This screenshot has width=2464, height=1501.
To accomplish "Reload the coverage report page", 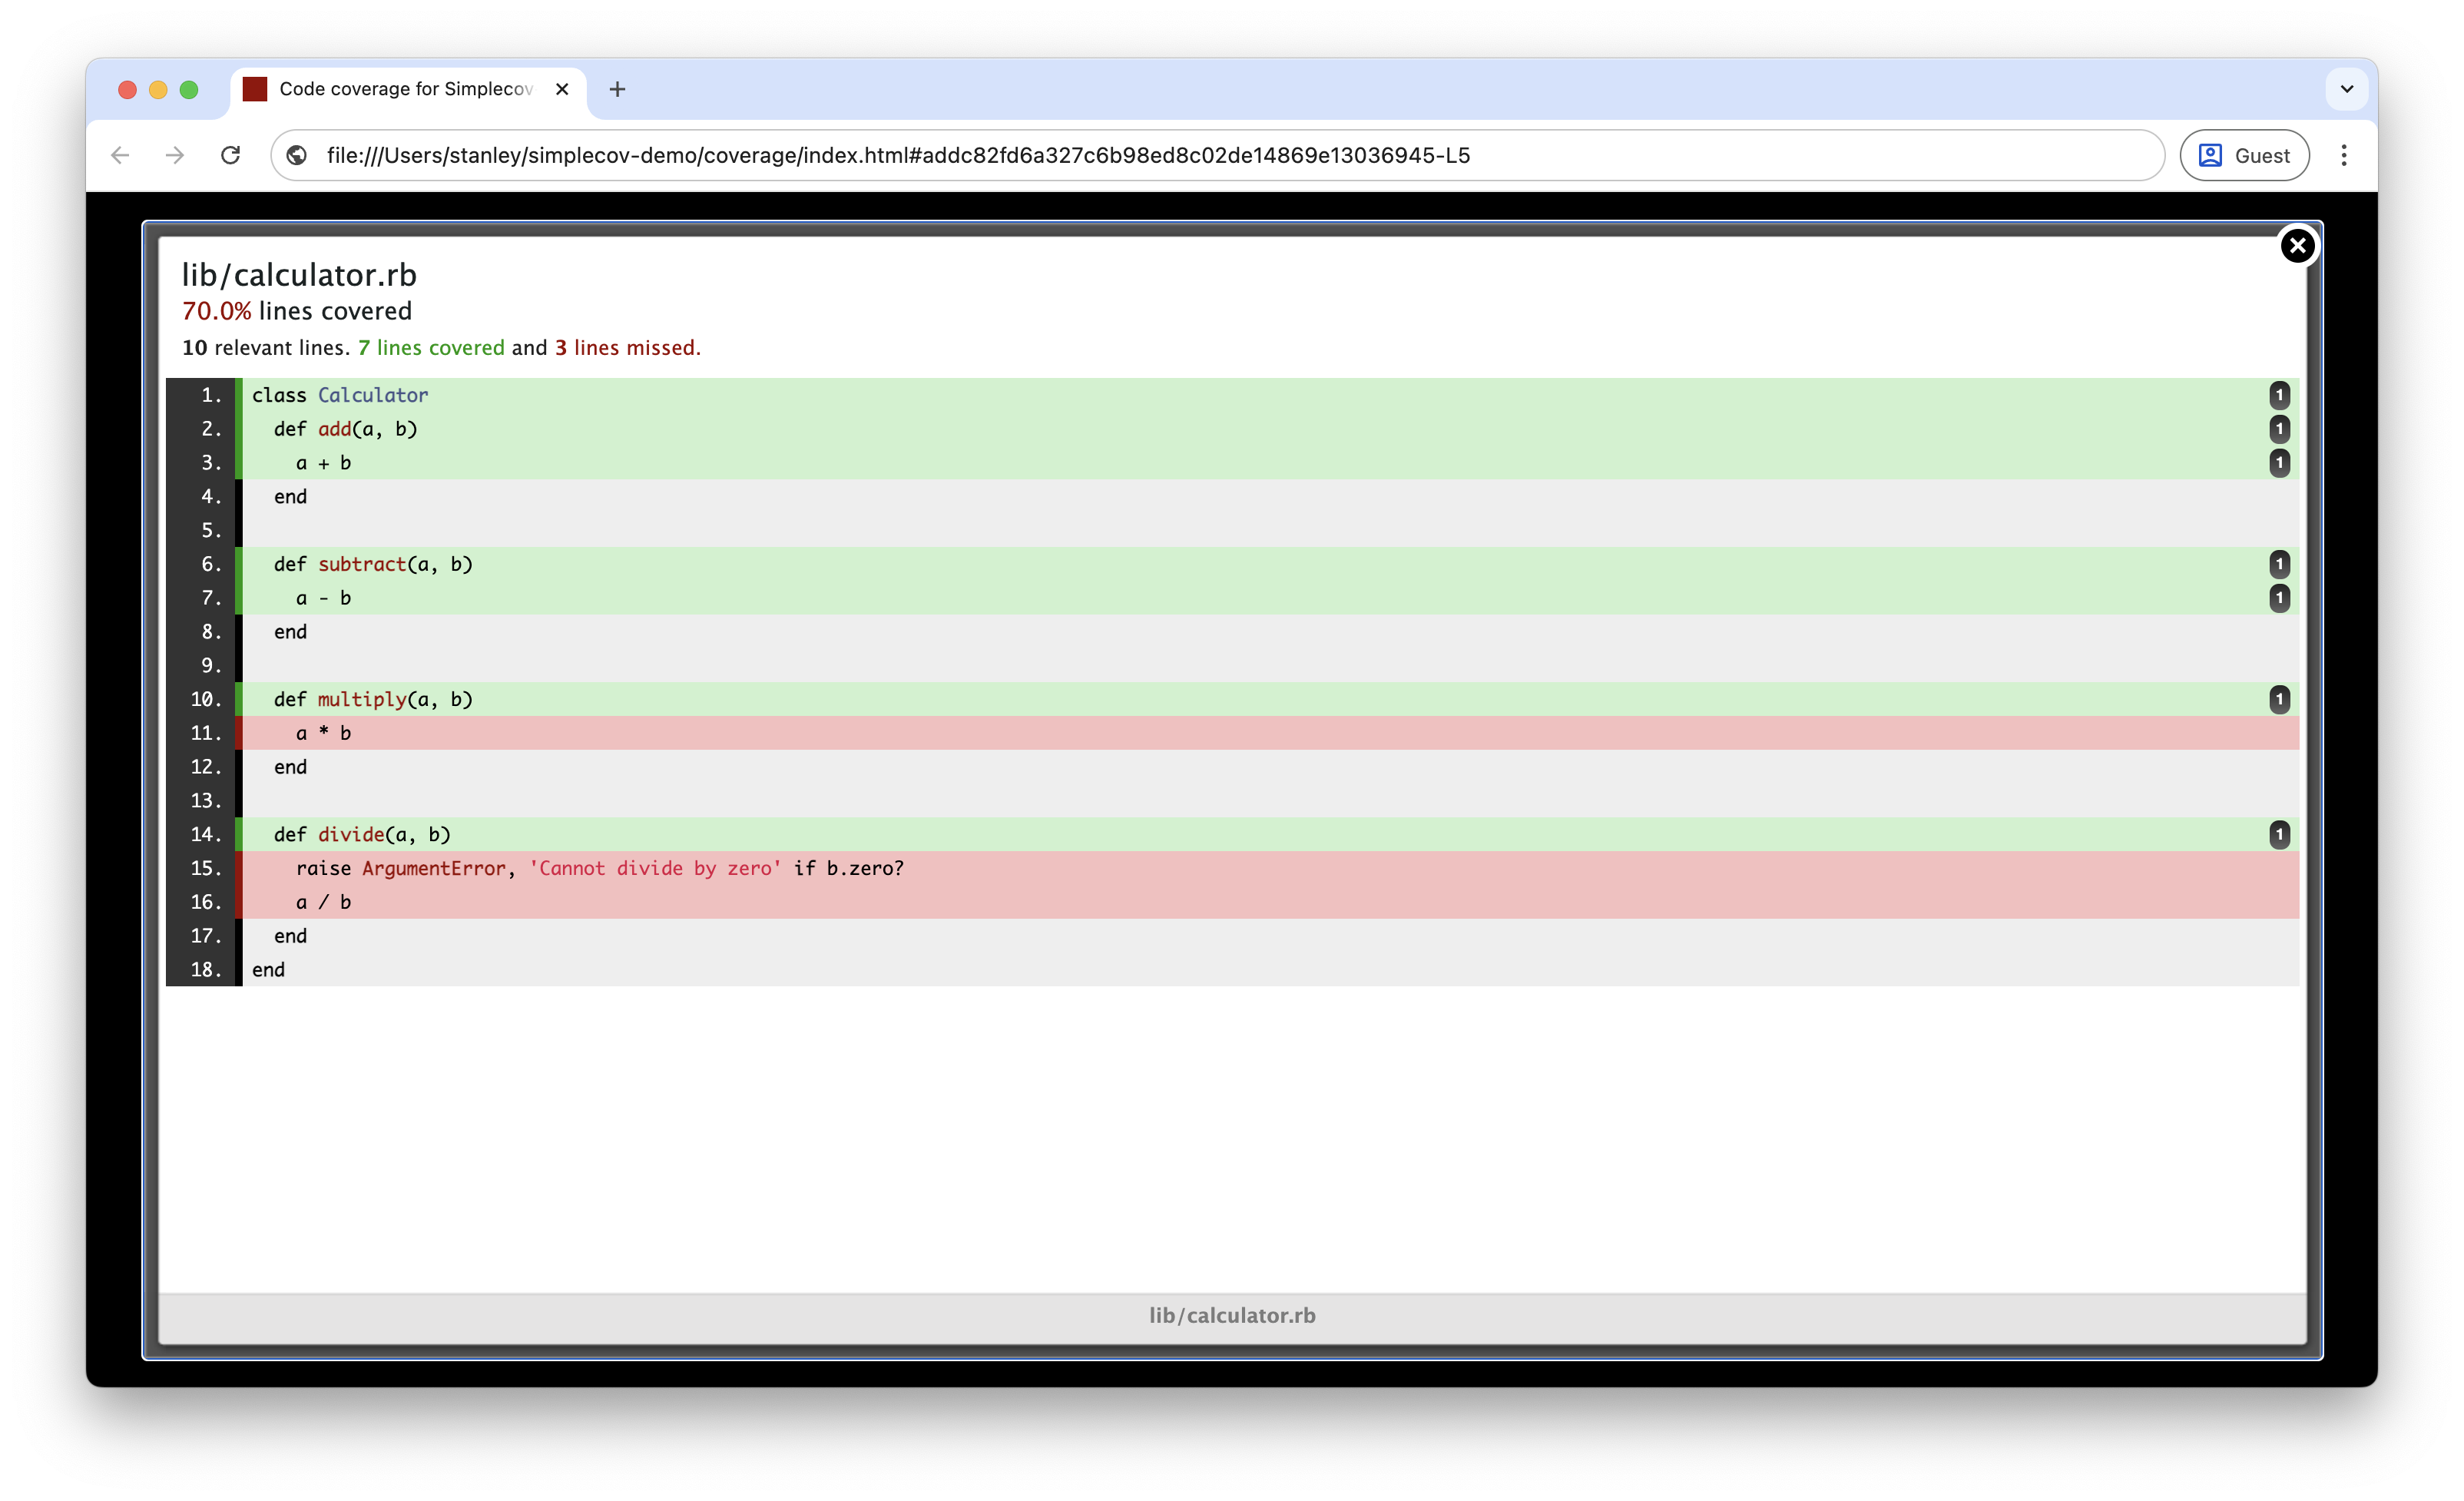I will (x=231, y=155).
